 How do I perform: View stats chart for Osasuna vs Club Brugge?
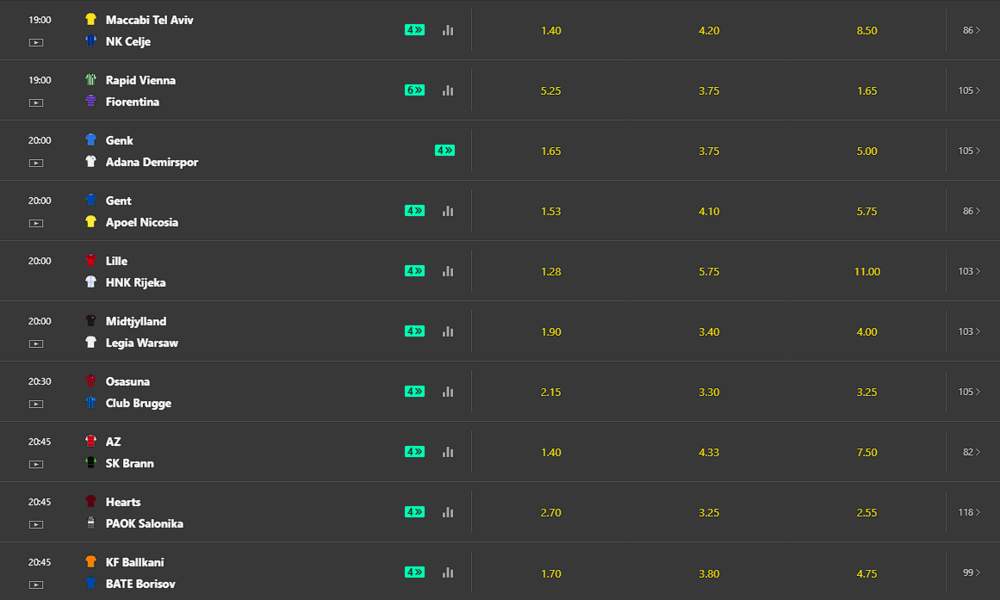tap(448, 391)
